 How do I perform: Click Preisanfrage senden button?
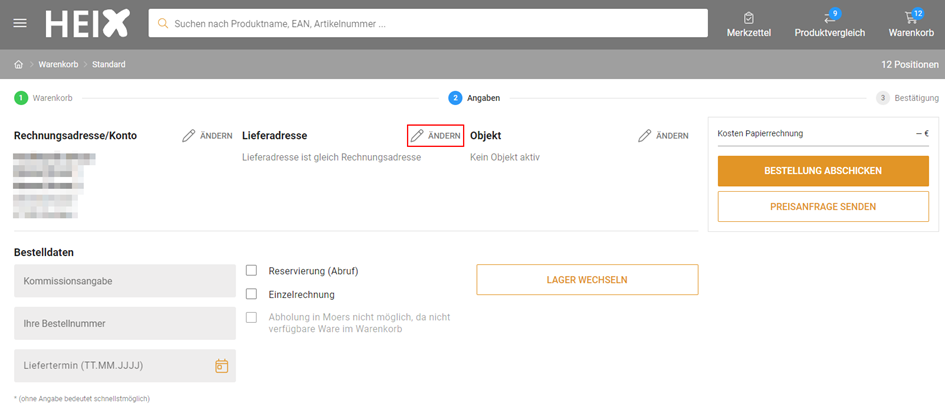pyautogui.click(x=822, y=207)
